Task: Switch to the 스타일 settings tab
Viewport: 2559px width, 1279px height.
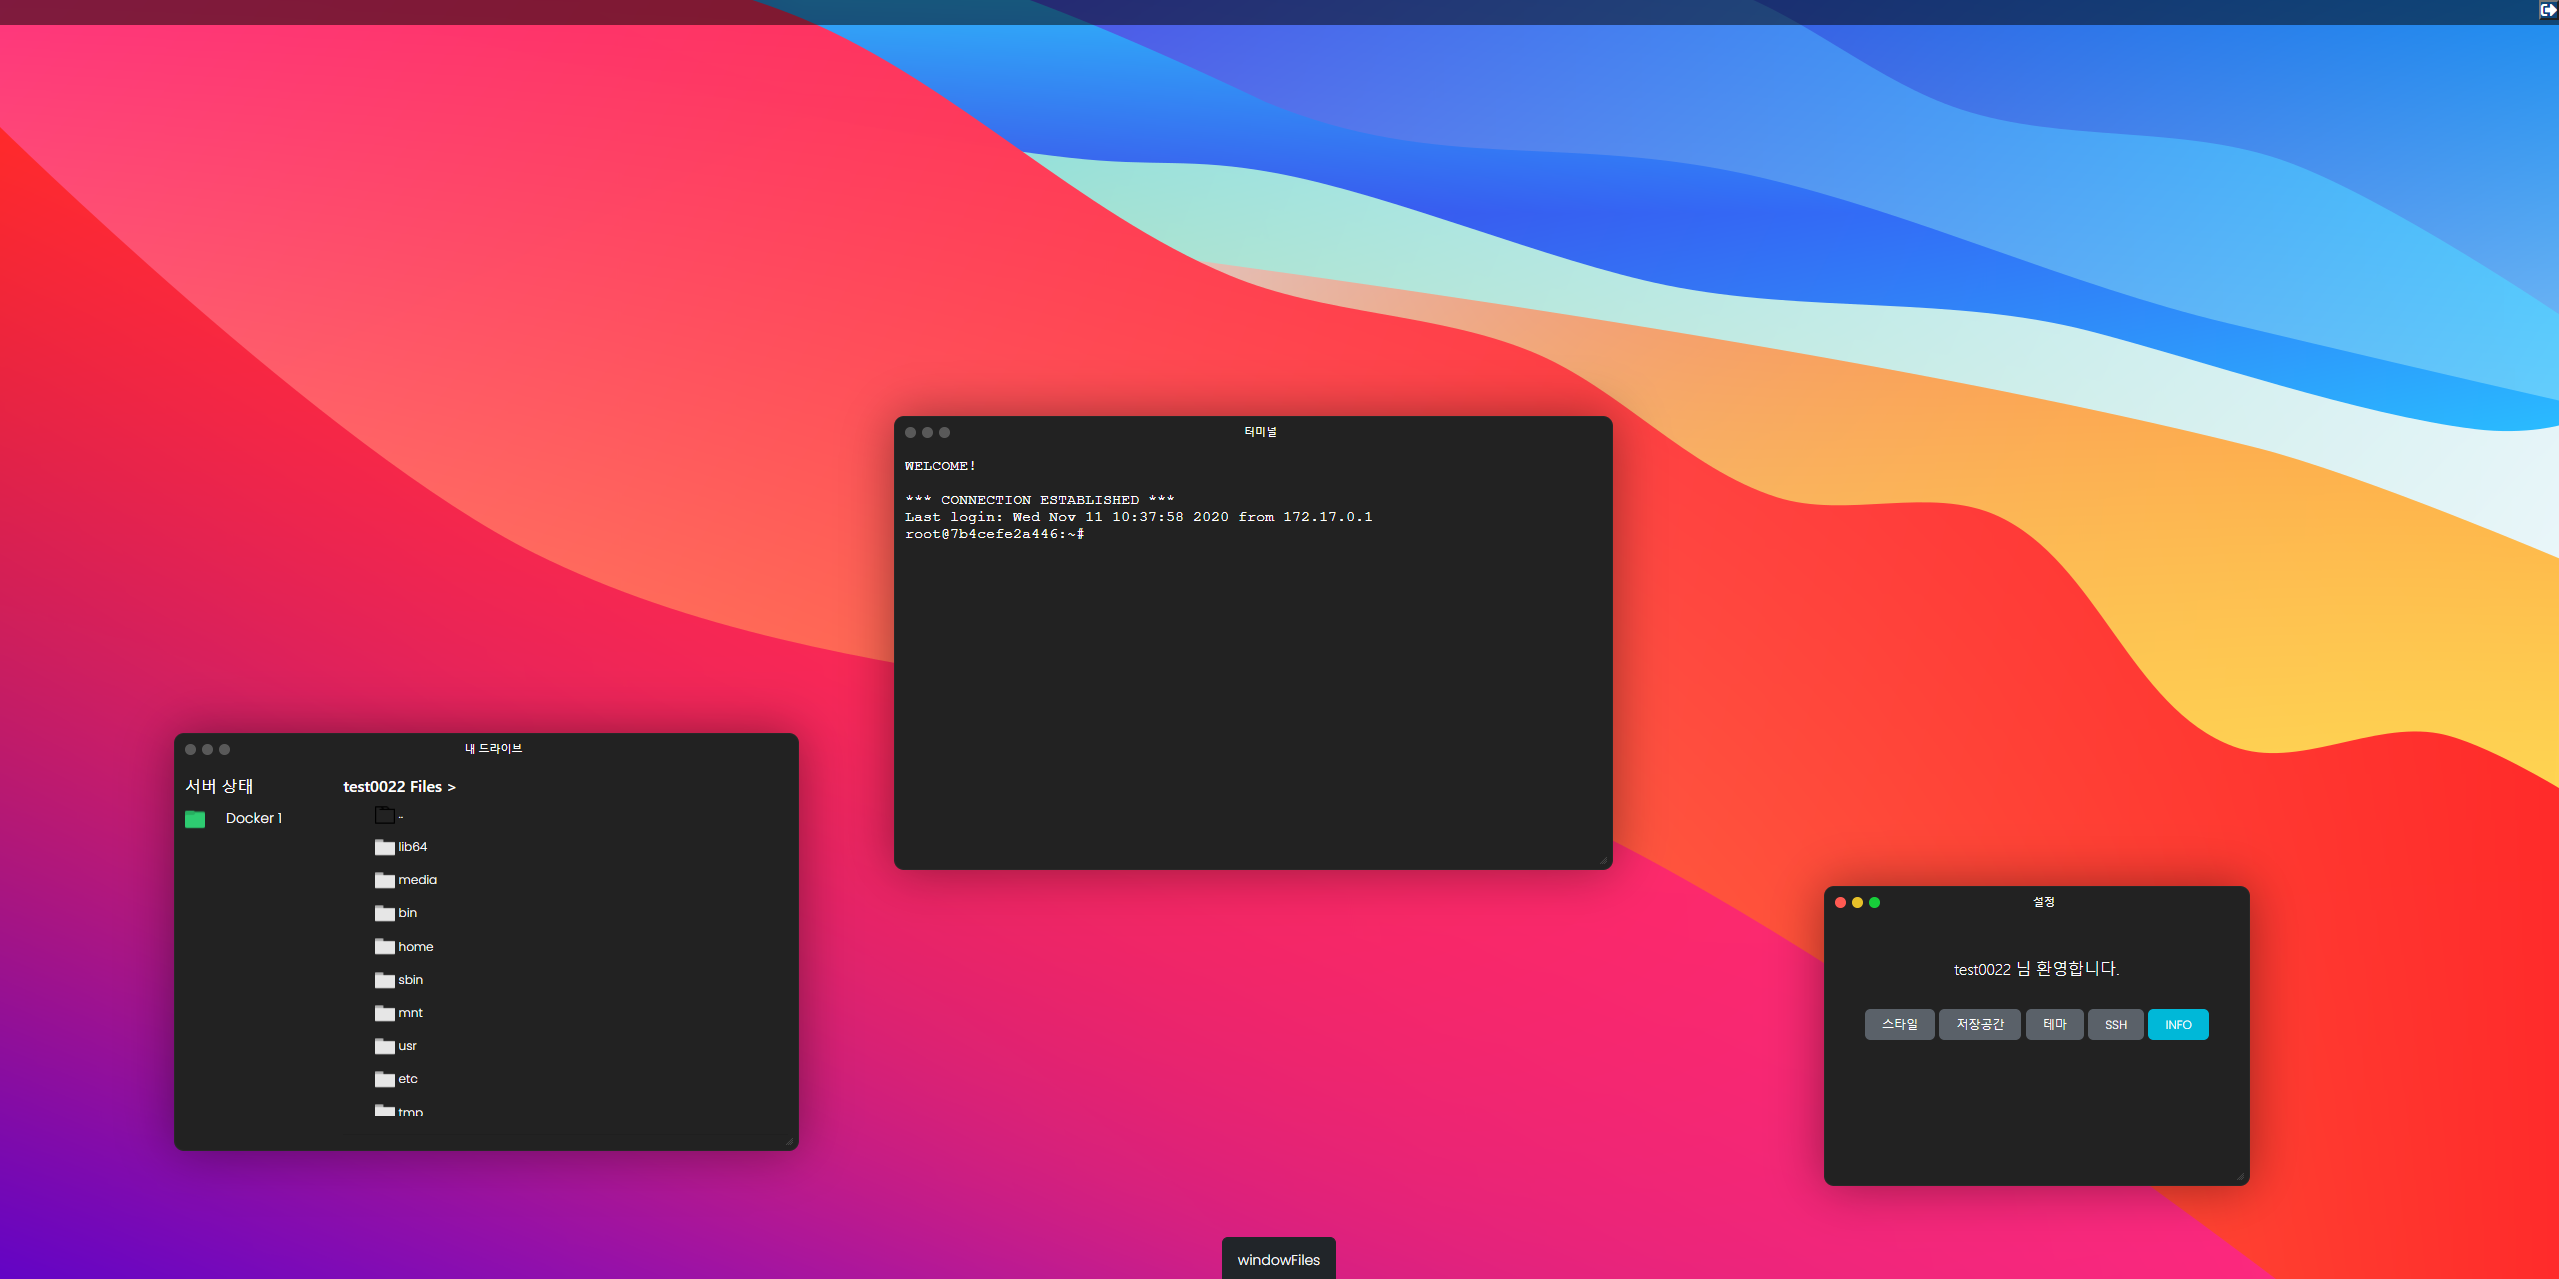Action: pyautogui.click(x=1899, y=1024)
